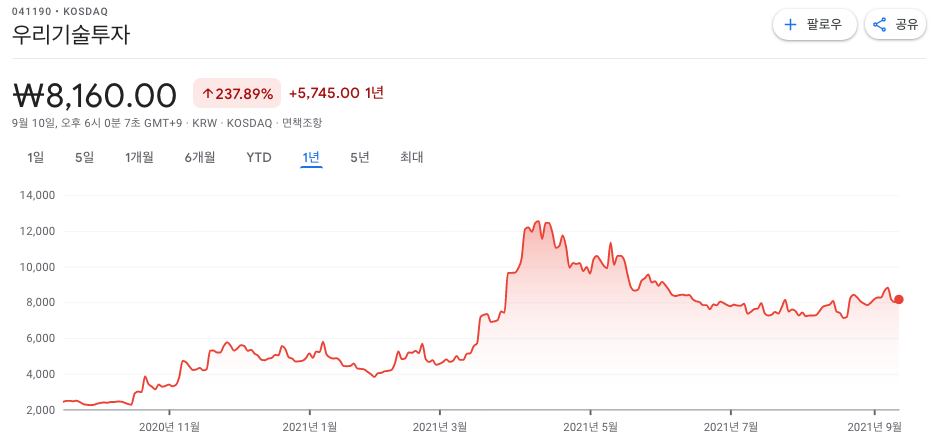Click the 우리기술투자 stock title

71,35
